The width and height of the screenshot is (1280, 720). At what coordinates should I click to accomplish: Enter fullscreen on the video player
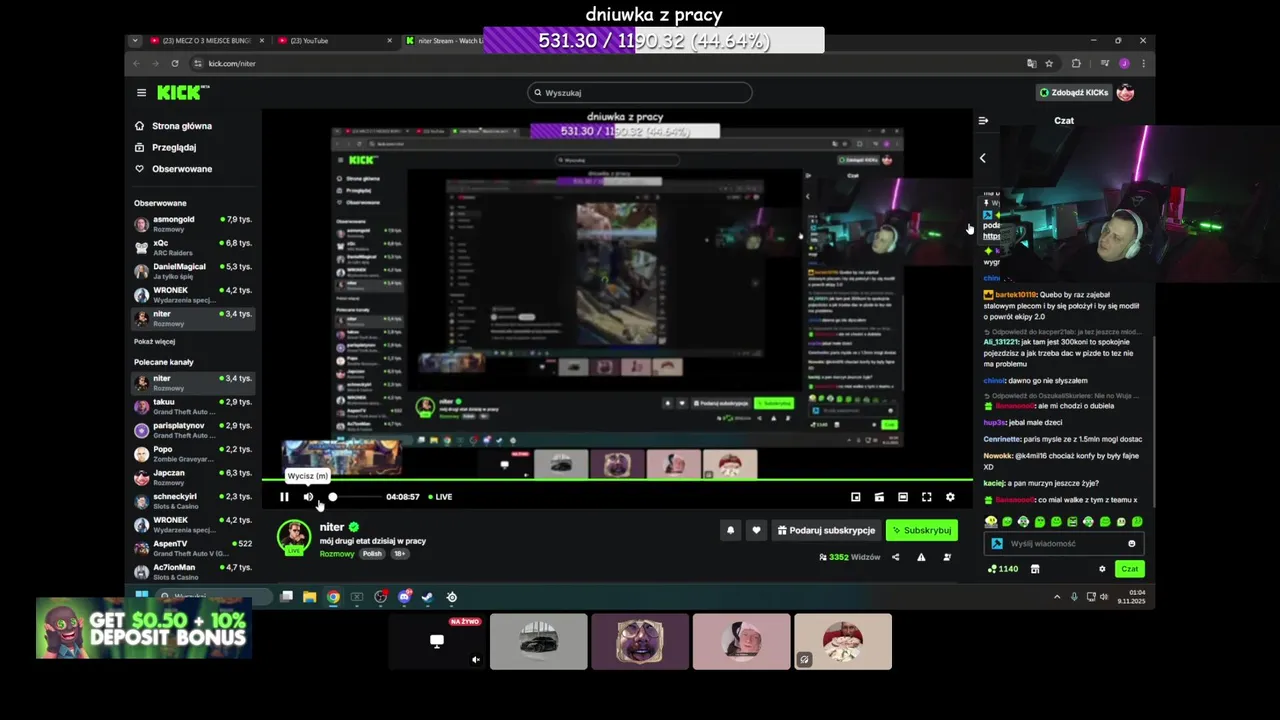point(927,497)
